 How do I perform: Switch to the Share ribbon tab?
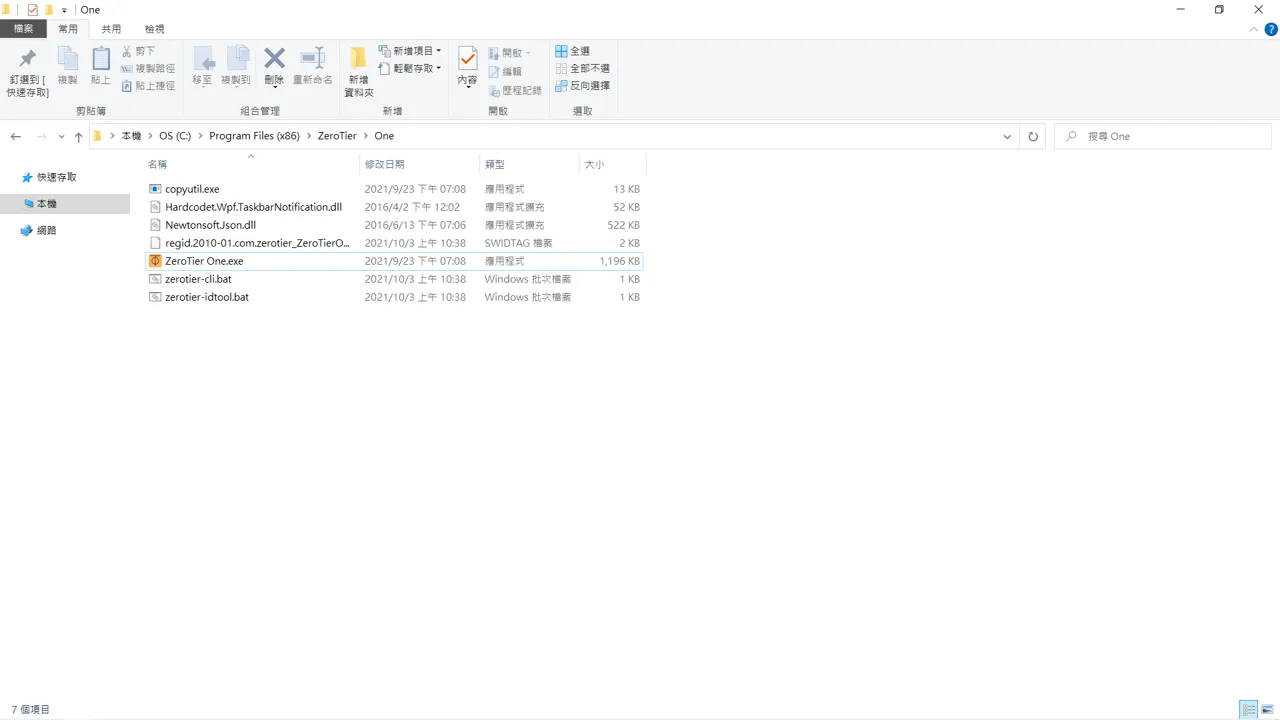coord(111,29)
